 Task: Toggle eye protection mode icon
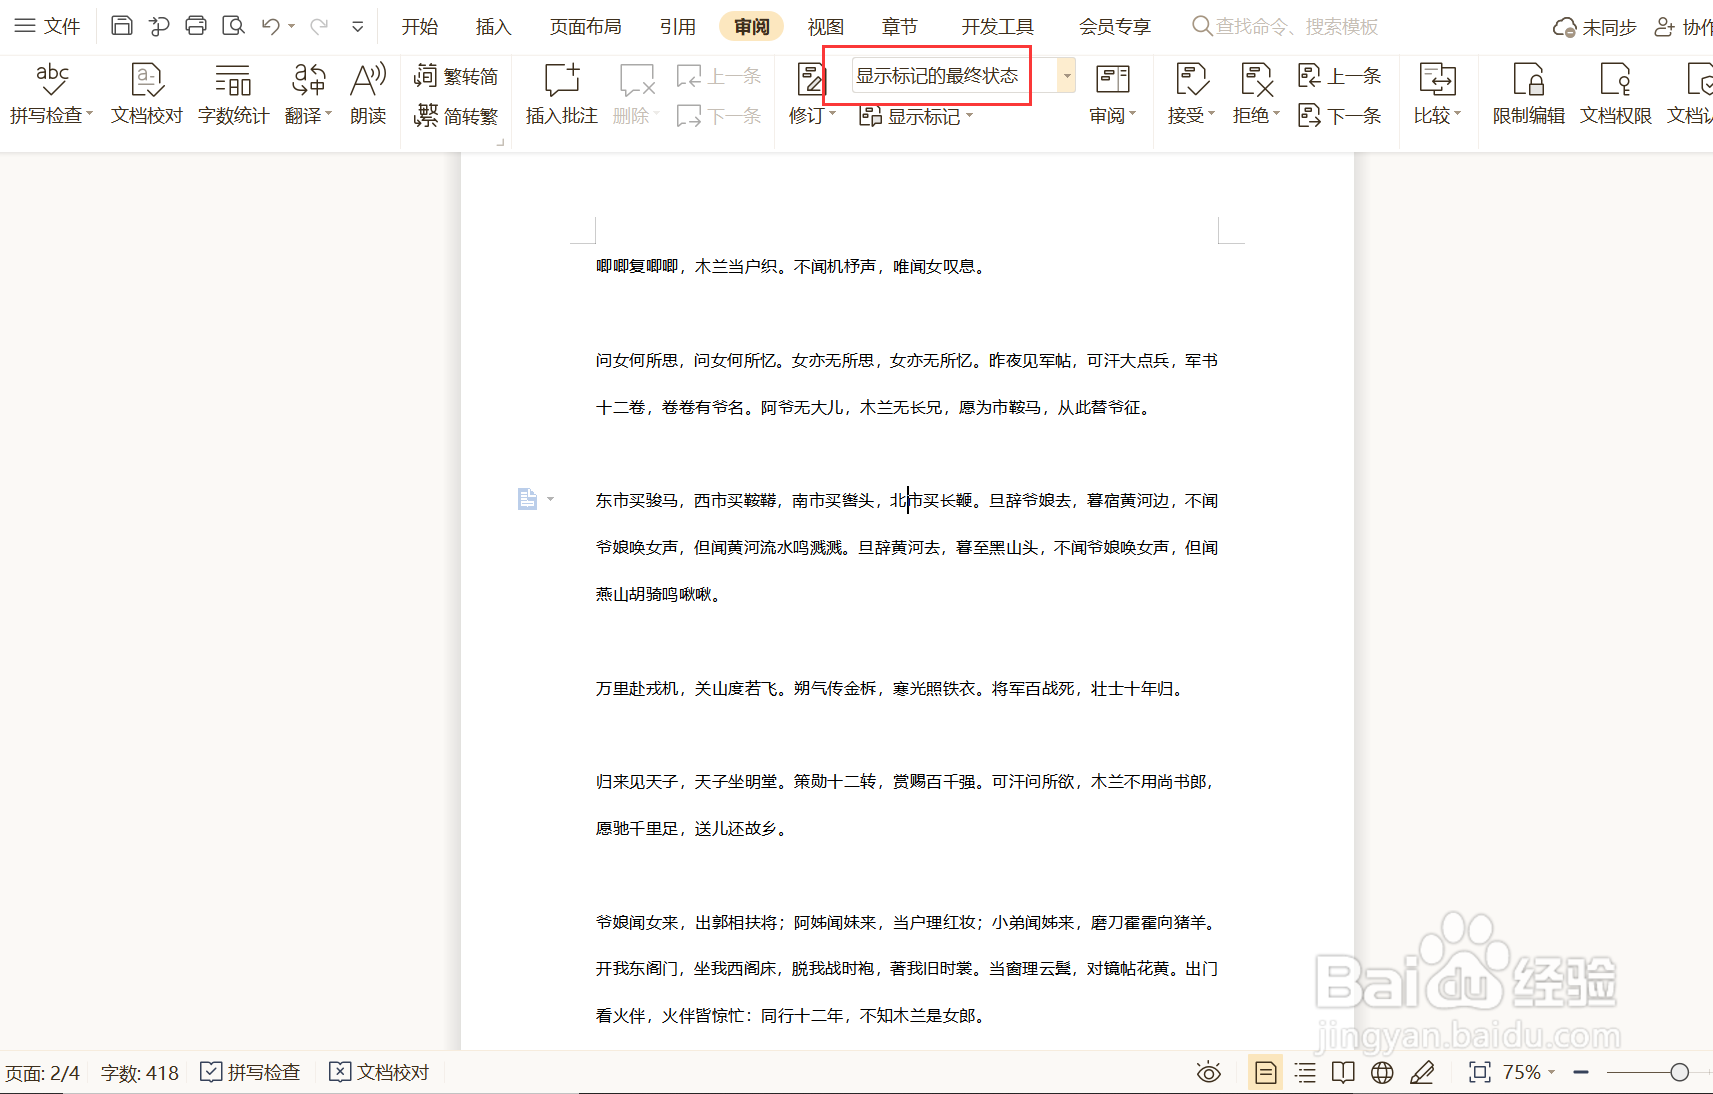pos(1208,1073)
